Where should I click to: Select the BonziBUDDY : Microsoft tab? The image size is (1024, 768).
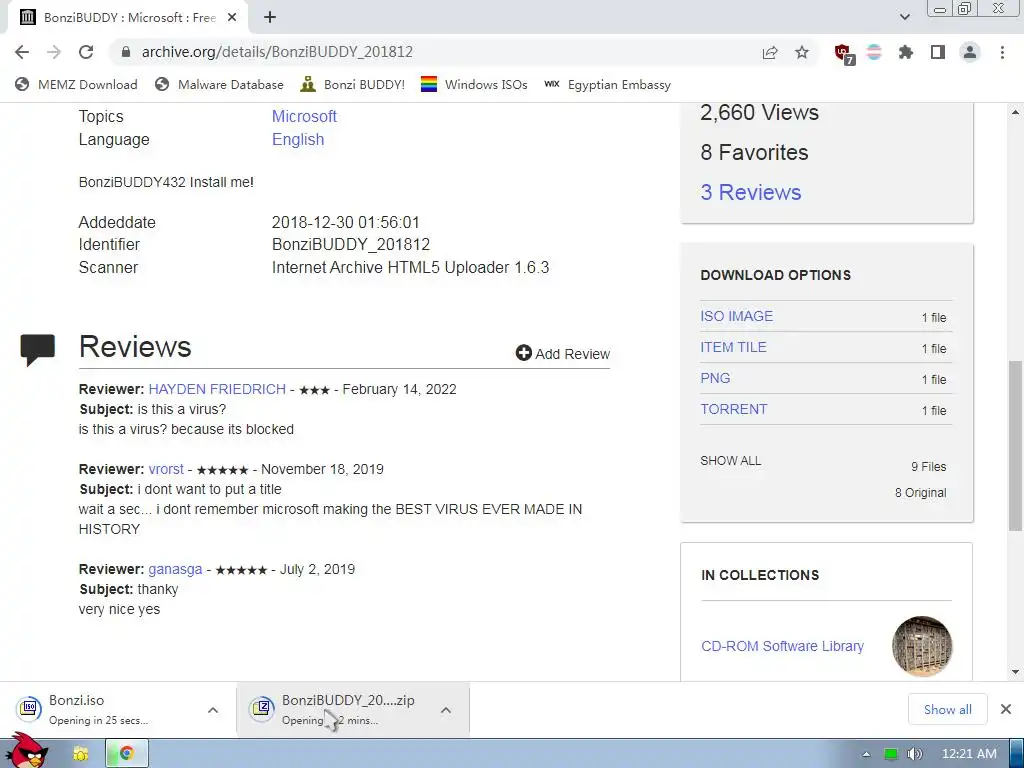128,18
